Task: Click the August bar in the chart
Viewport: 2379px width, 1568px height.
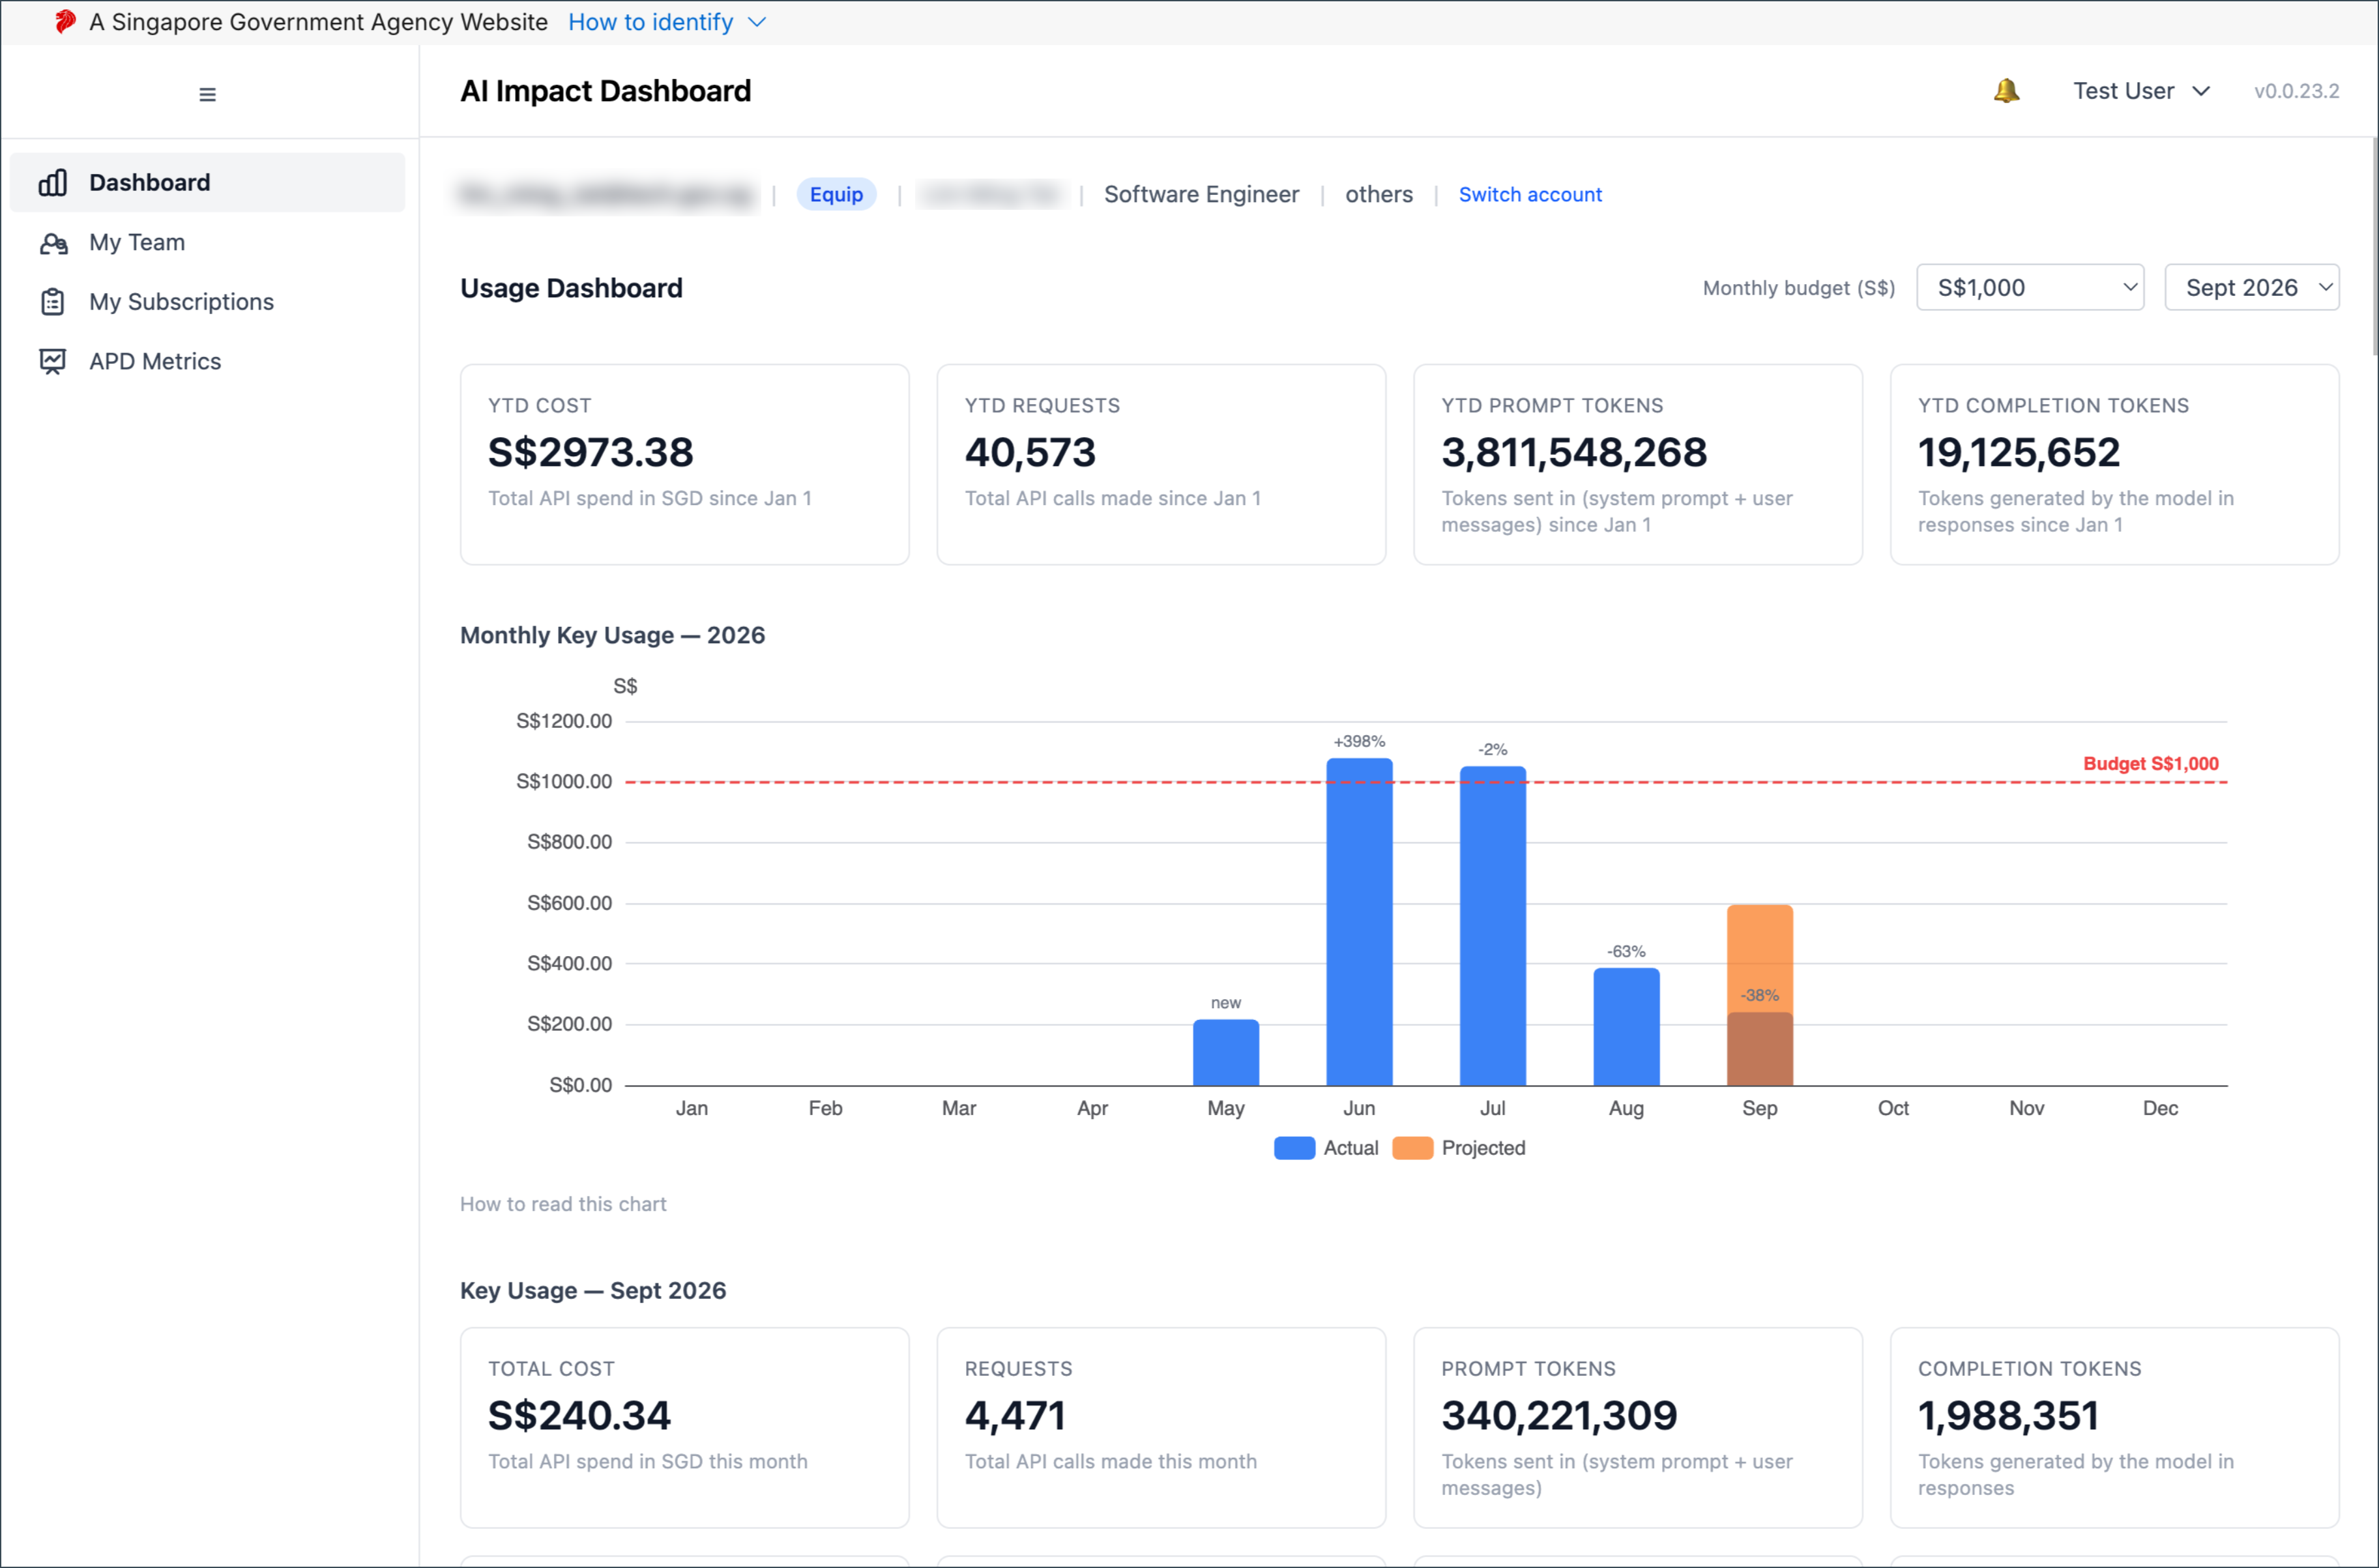Action: [1626, 1027]
